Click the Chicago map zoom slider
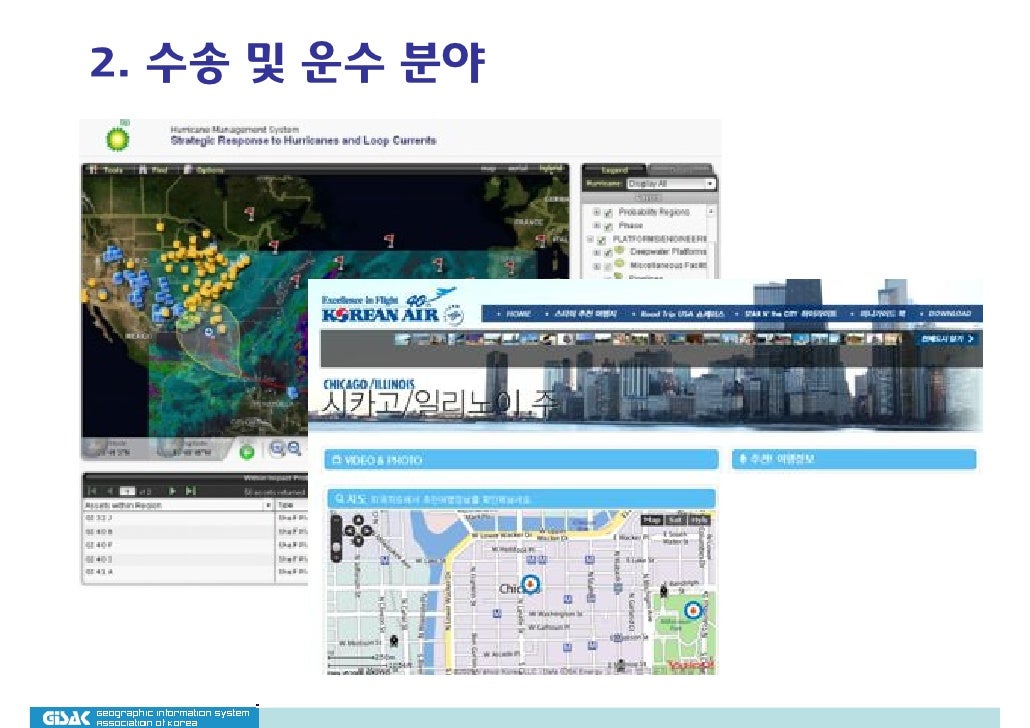Screen dimensions: 1030x728 point(337,538)
